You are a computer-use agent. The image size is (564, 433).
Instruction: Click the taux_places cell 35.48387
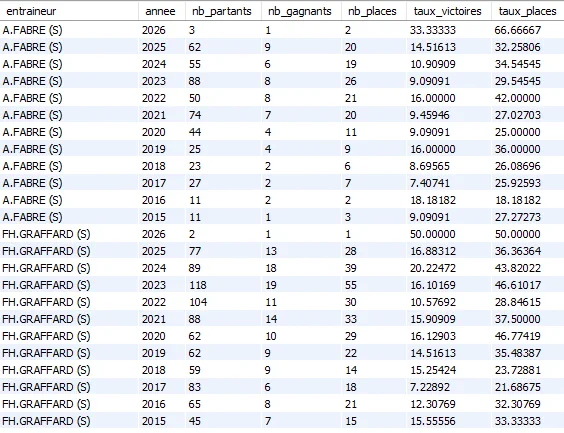(528, 353)
